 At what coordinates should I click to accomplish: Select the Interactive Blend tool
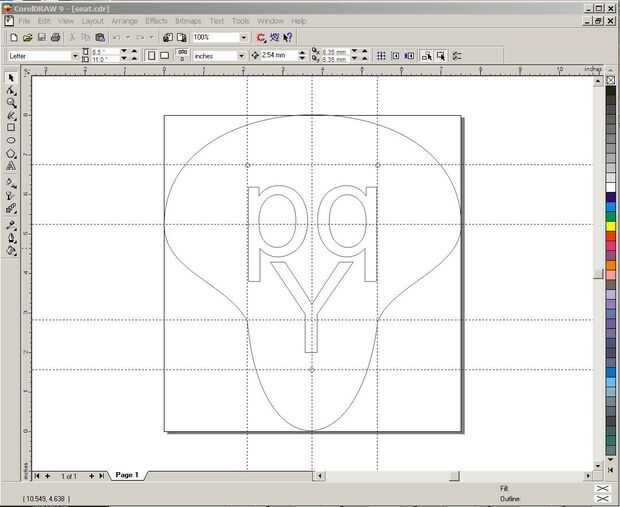click(x=11, y=208)
